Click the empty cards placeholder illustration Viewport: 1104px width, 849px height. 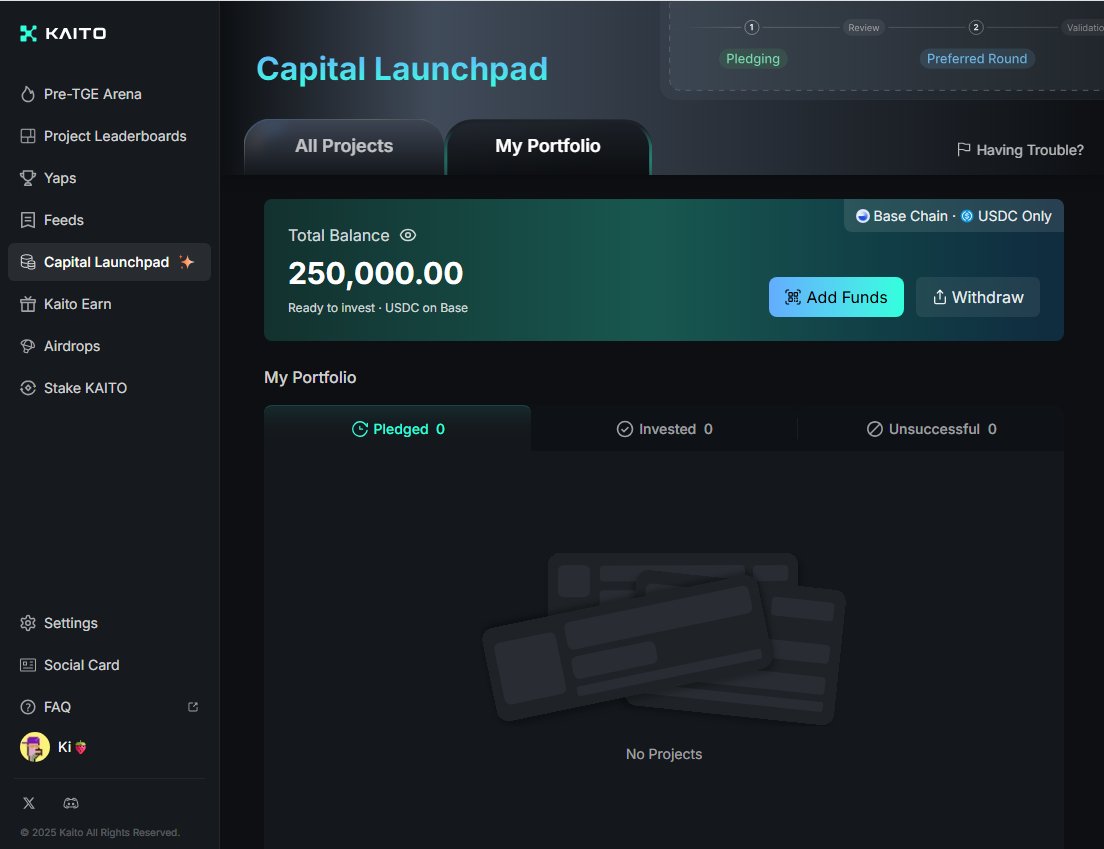coord(664,639)
